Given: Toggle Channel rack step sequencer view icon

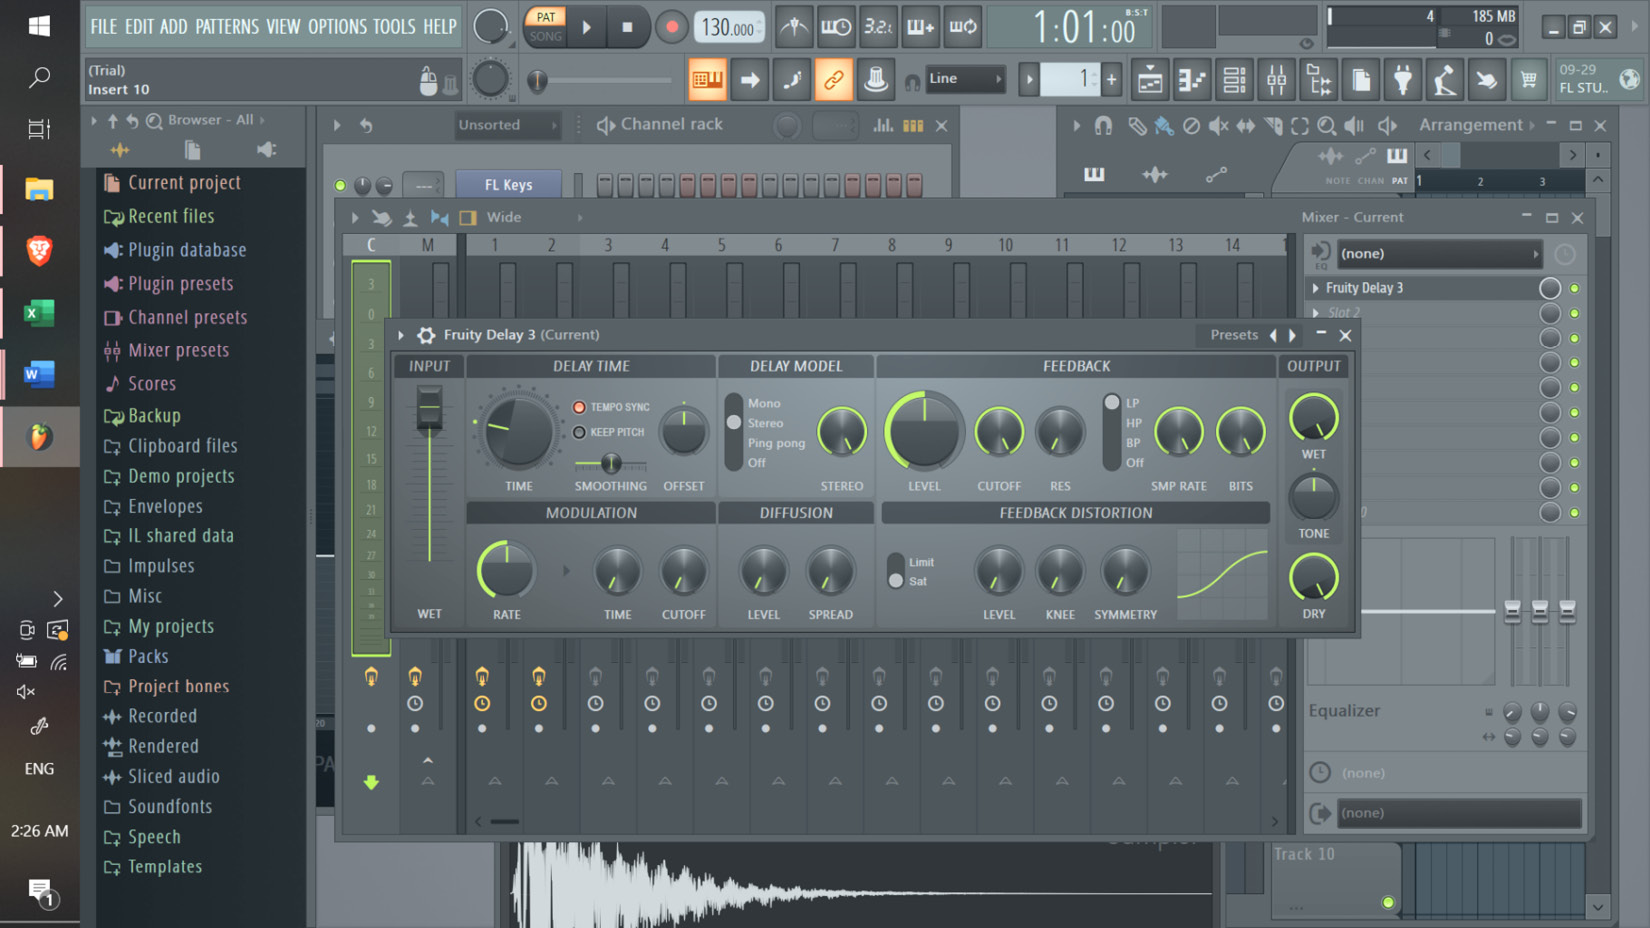Looking at the screenshot, I should (913, 126).
